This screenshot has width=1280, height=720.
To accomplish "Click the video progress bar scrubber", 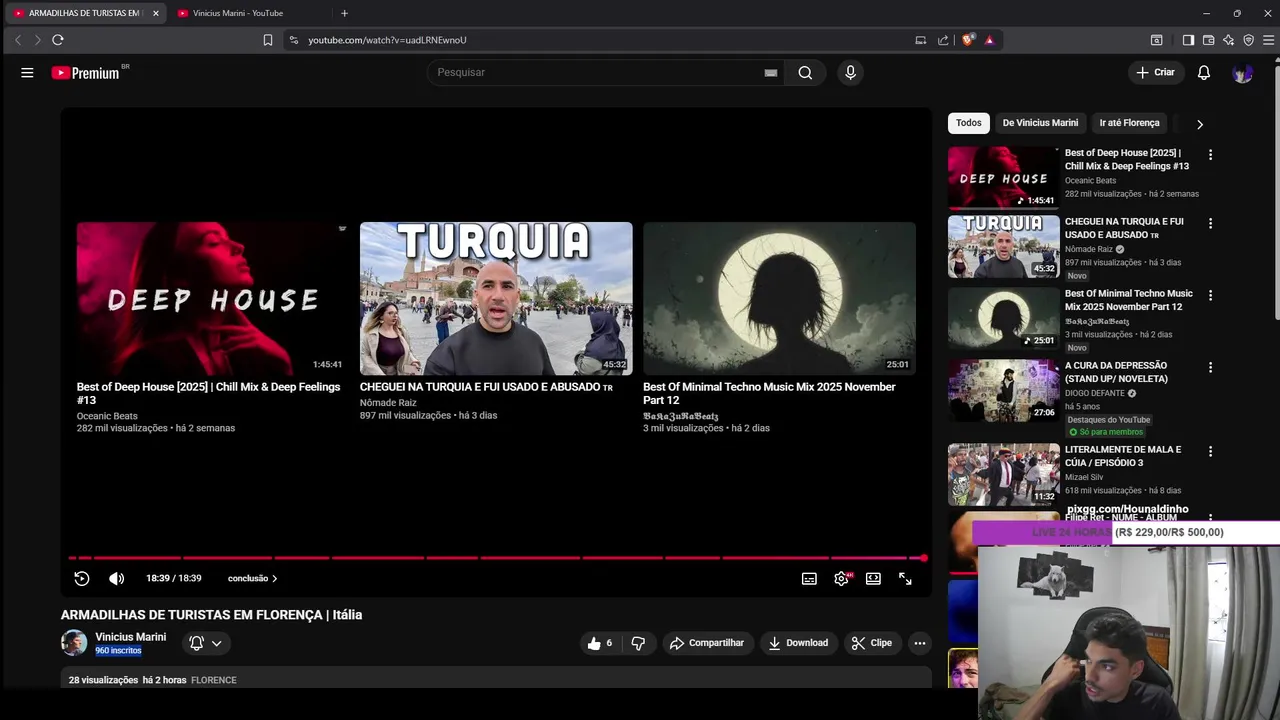I will (924, 558).
